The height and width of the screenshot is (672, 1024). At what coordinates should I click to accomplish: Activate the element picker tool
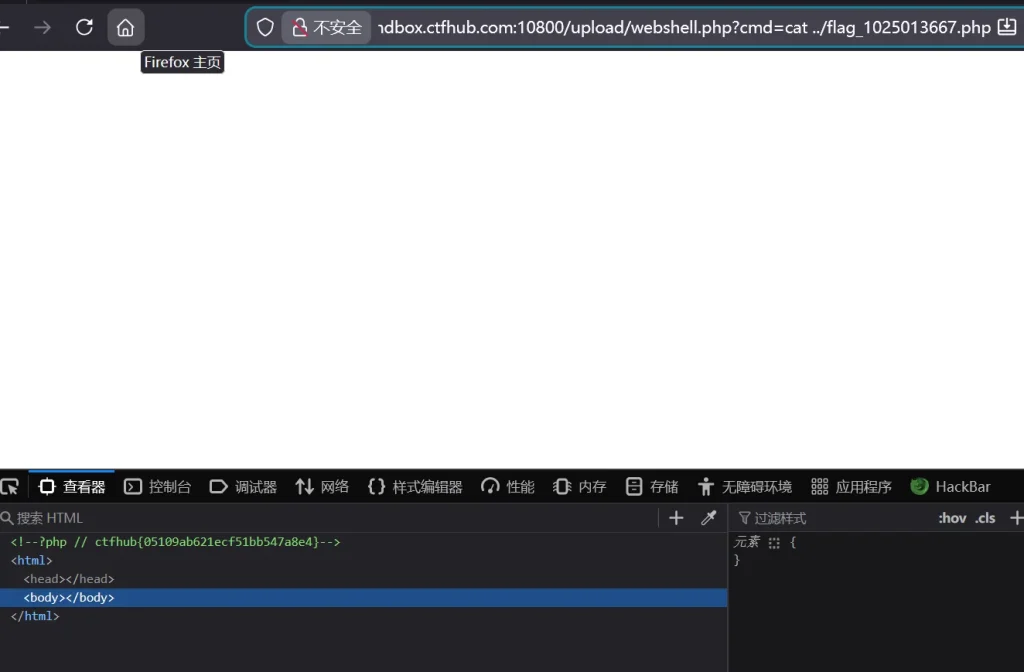tap(10, 487)
